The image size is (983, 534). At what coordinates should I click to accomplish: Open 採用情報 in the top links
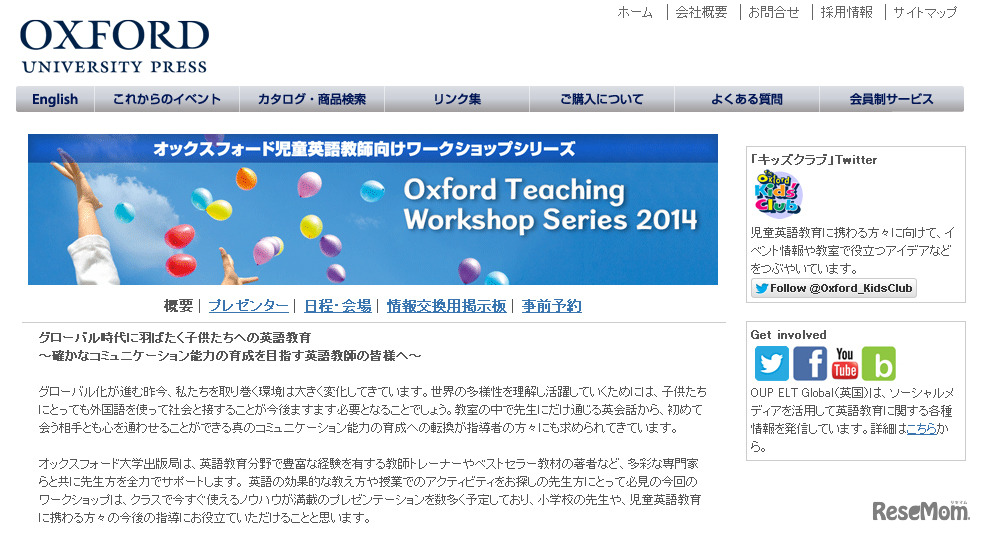(x=846, y=12)
